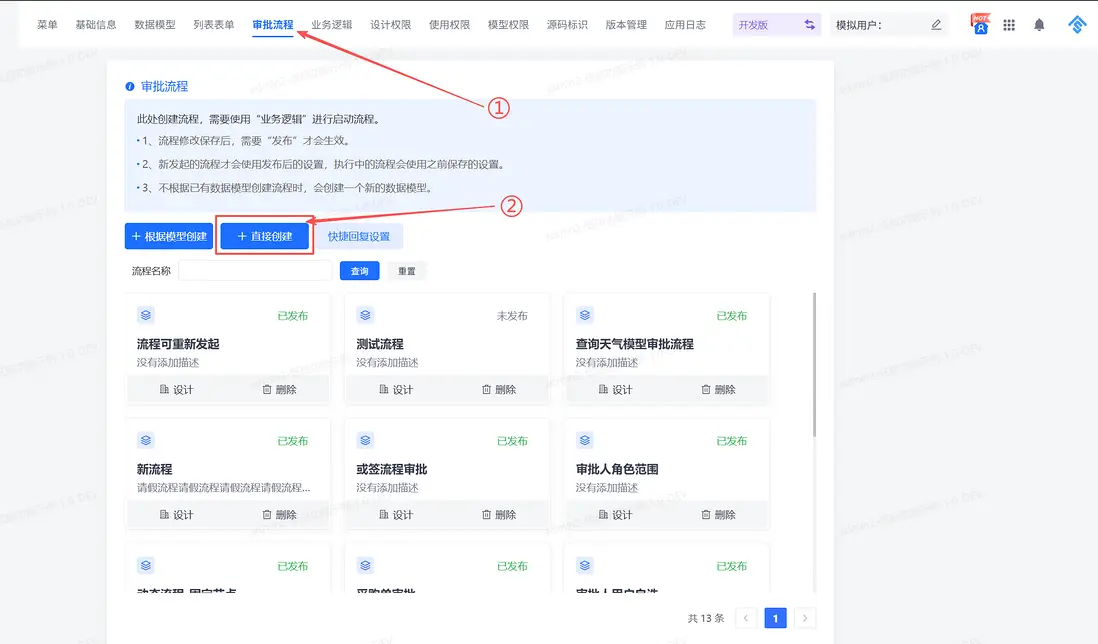The image size is (1098, 644).
Task: Click 设计 on 新流程 card
Action: click(176, 514)
